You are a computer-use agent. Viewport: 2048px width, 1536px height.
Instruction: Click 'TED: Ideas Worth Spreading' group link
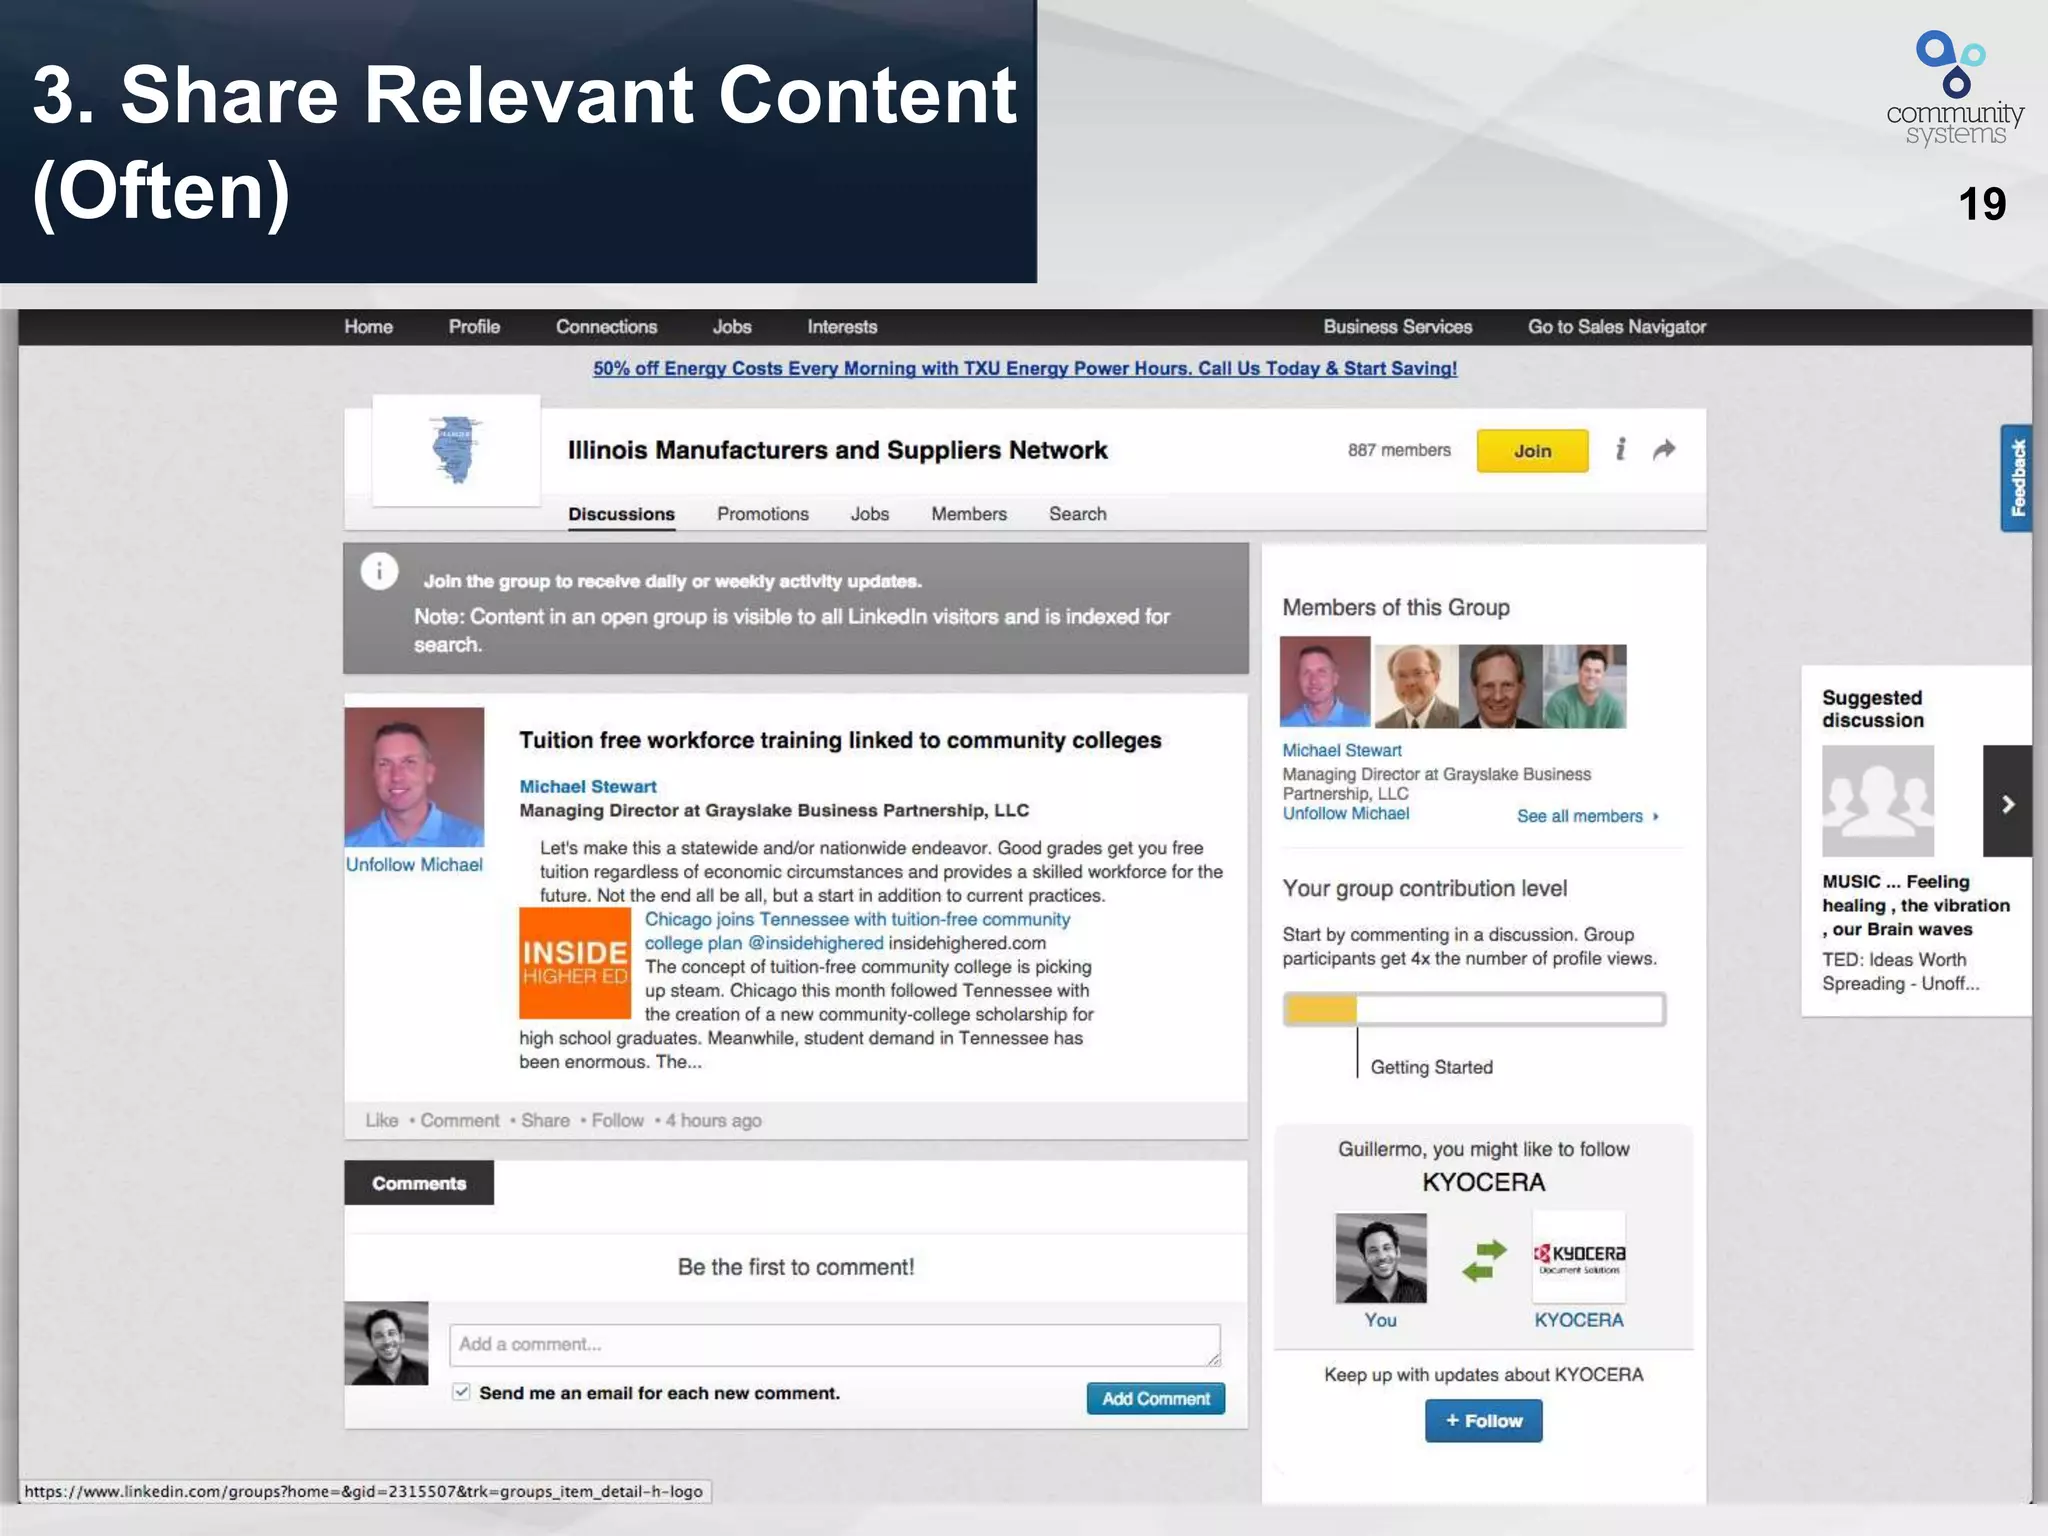pos(1900,971)
